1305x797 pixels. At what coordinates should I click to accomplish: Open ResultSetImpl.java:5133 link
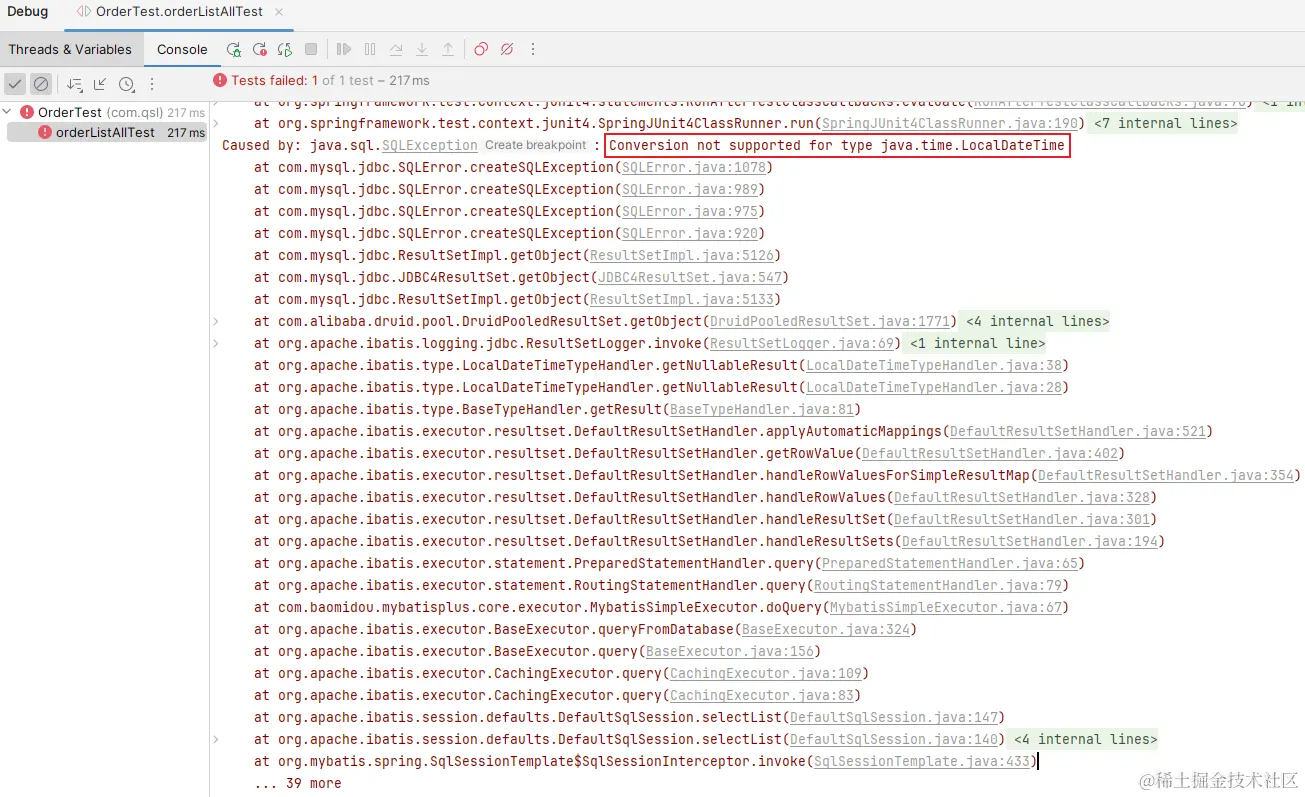681,299
